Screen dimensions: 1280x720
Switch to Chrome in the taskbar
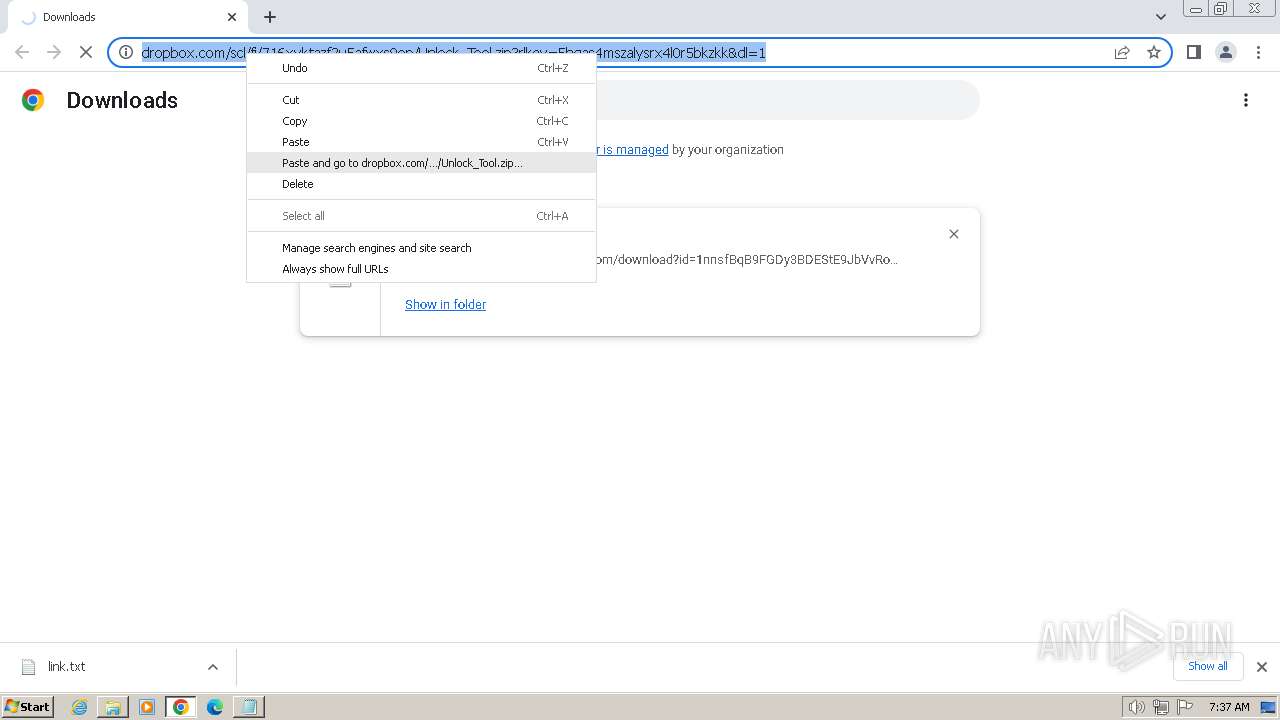pyautogui.click(x=181, y=707)
